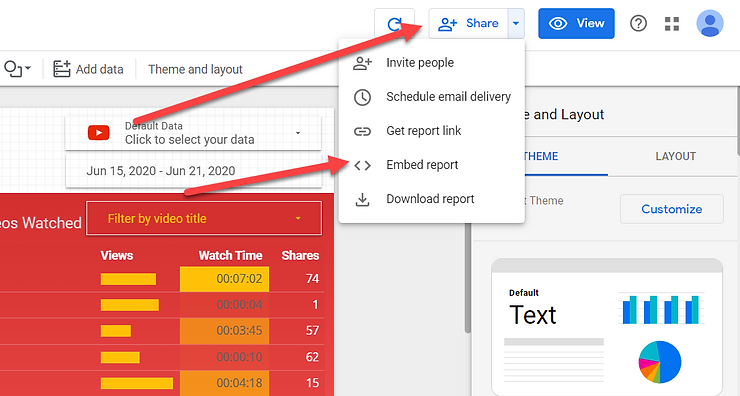Viewport: 740px width, 396px height.
Task: Click the clock icon for email scheduling
Action: 362,97
